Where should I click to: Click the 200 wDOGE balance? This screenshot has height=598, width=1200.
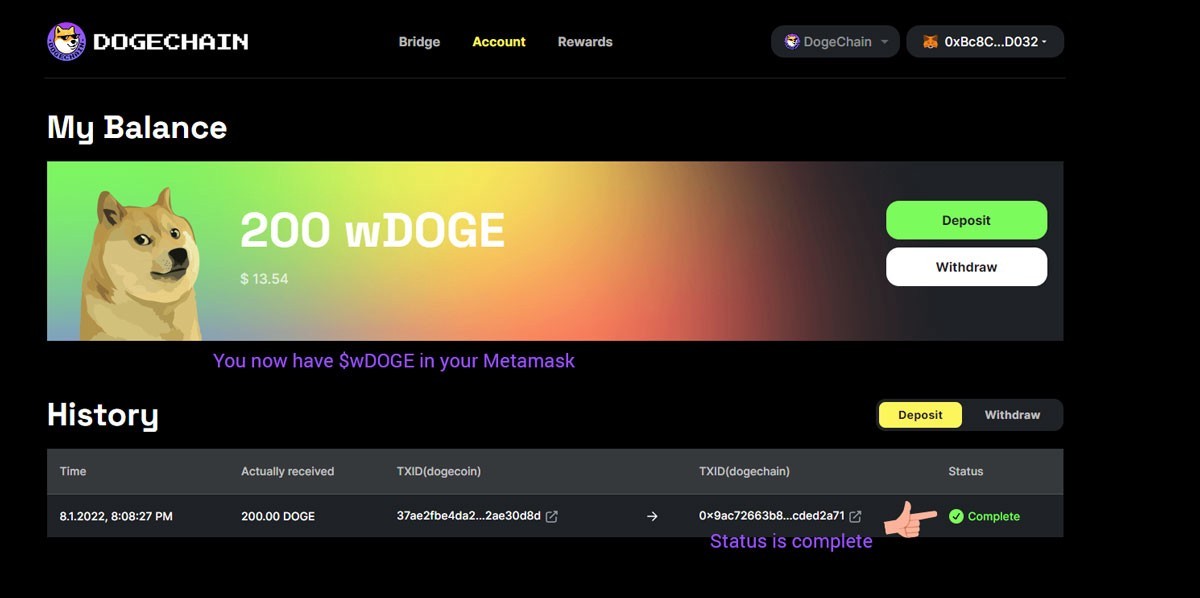pos(372,231)
